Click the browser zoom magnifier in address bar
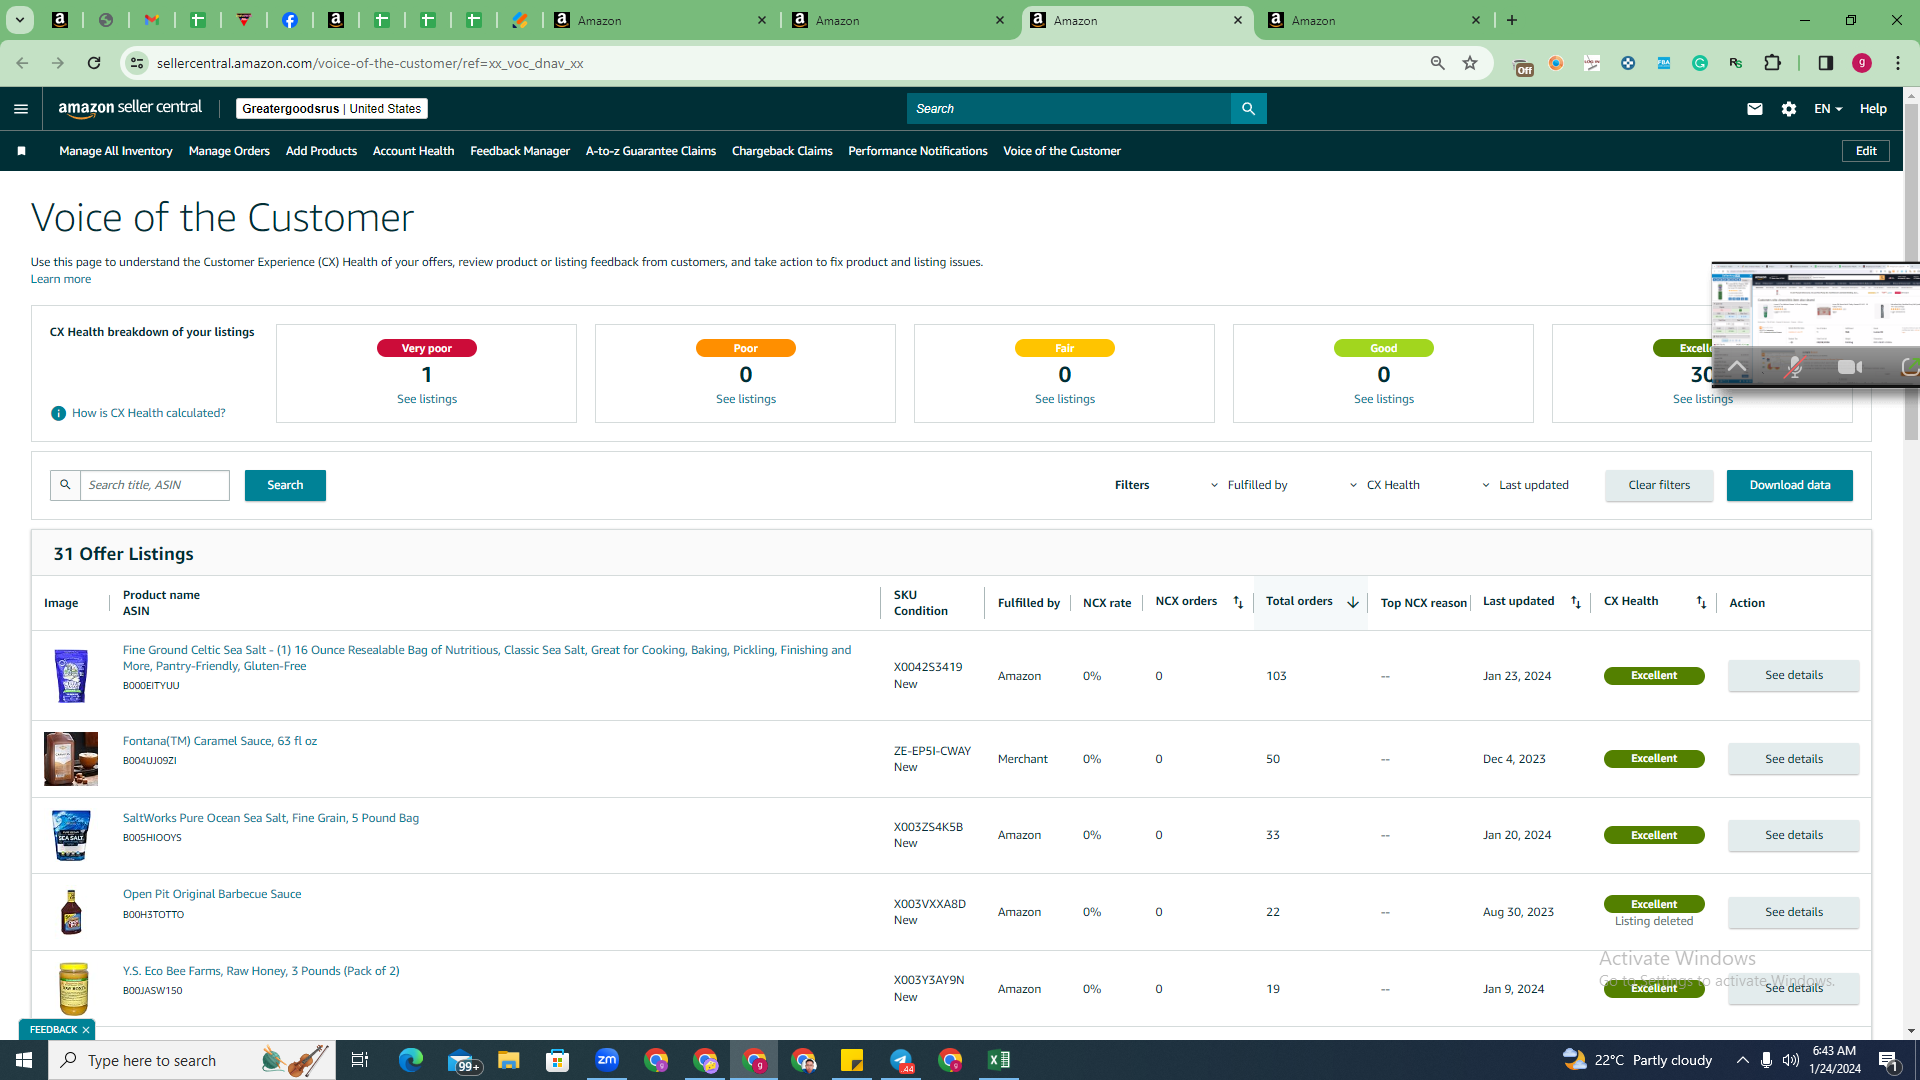Image resolution: width=1920 pixels, height=1080 pixels. tap(1438, 63)
